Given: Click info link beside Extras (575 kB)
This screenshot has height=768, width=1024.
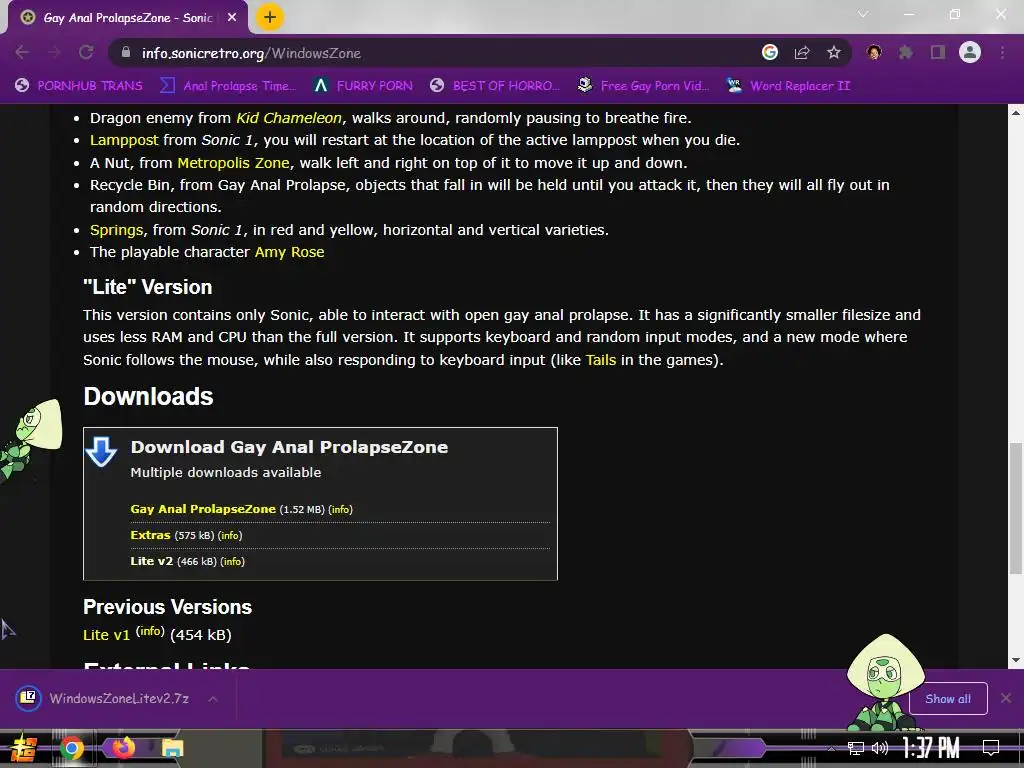Looking at the screenshot, I should click(230, 536).
